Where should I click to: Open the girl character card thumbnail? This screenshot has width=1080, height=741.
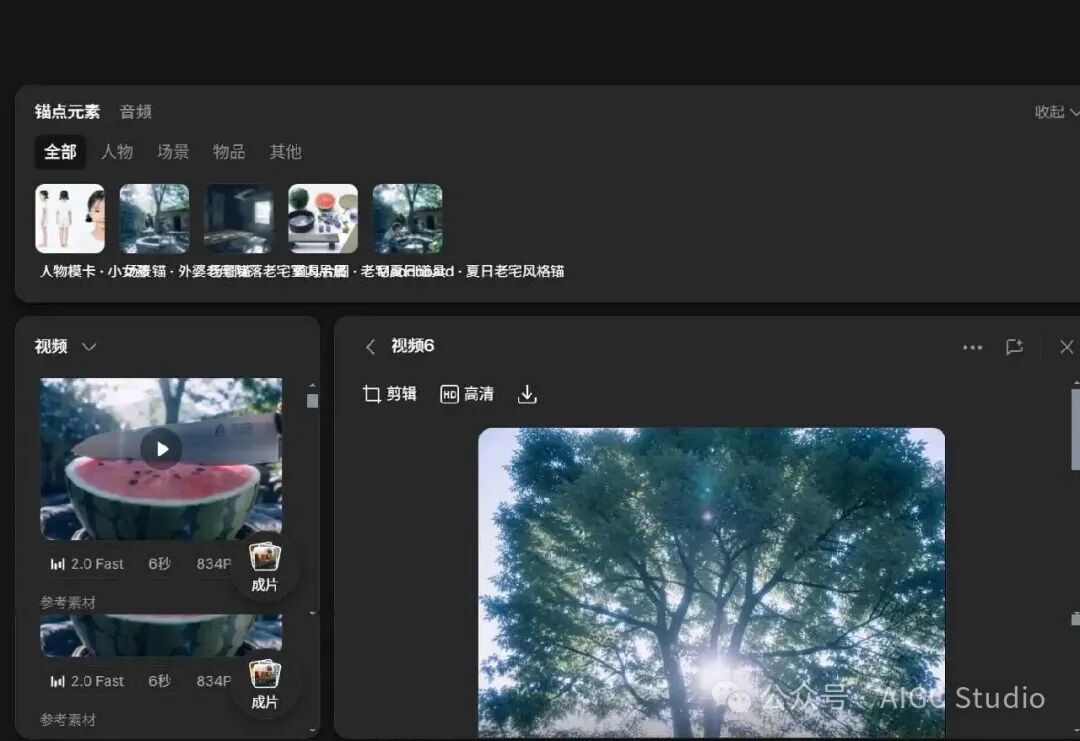coord(70,218)
